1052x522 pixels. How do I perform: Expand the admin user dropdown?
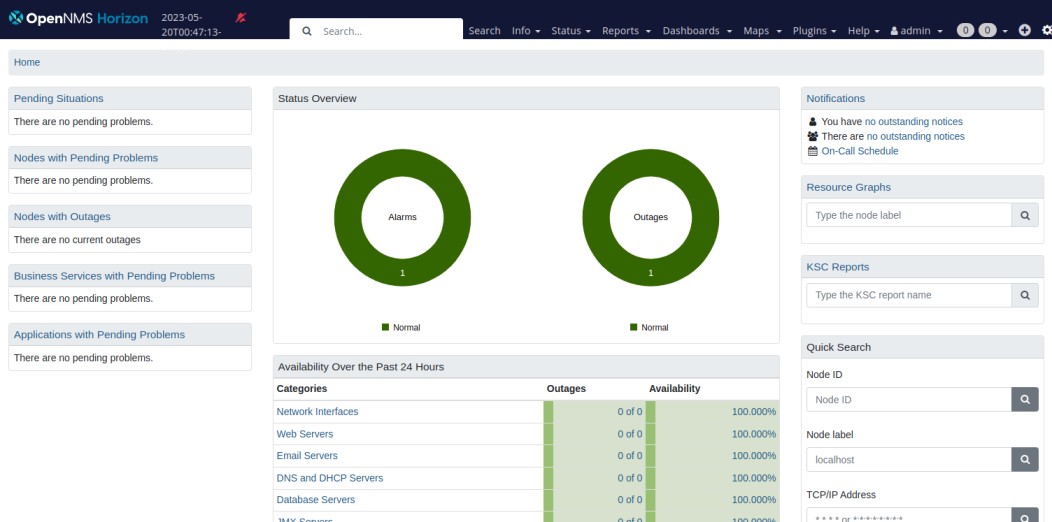pyautogui.click(x=916, y=31)
